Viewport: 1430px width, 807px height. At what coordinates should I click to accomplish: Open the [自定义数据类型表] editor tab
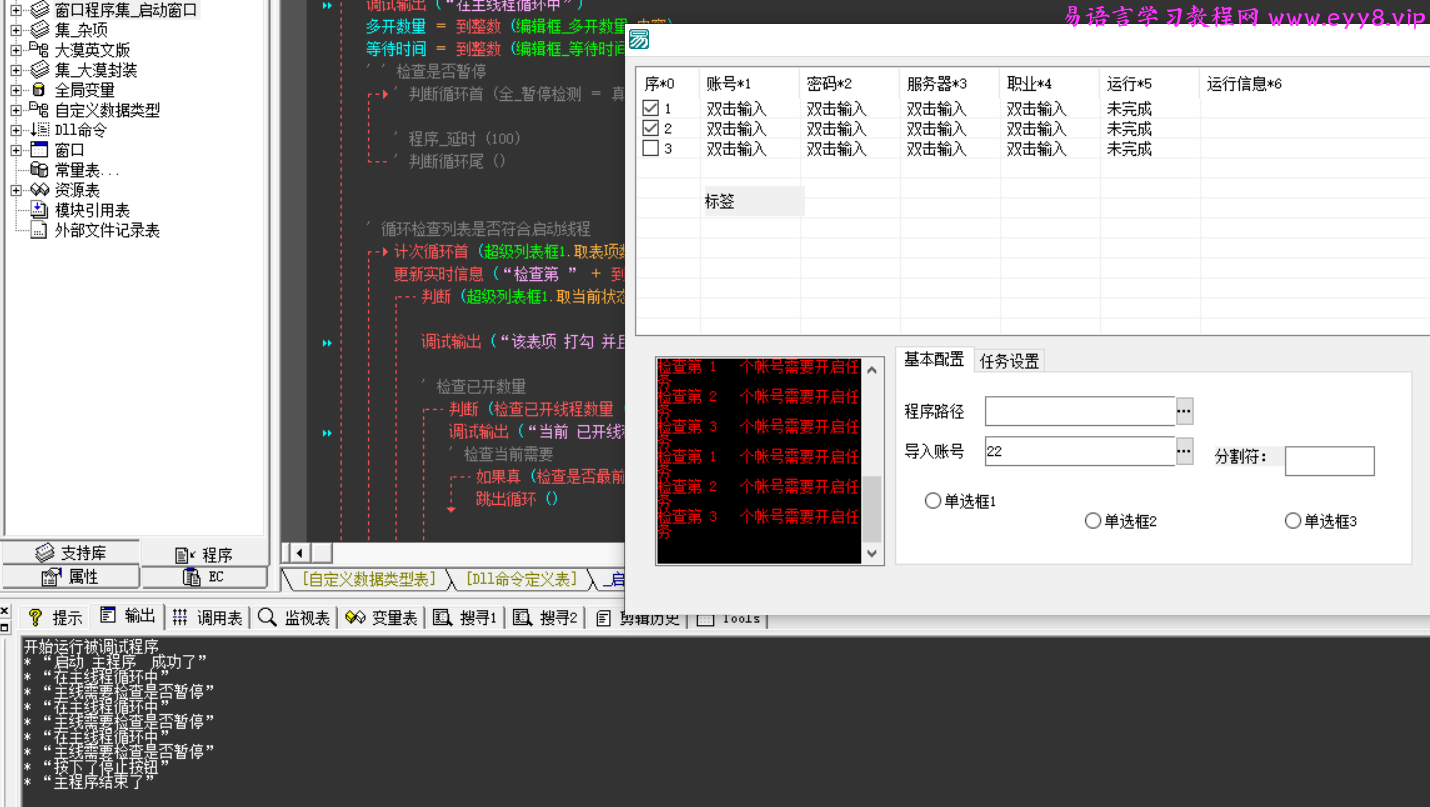tap(368, 579)
